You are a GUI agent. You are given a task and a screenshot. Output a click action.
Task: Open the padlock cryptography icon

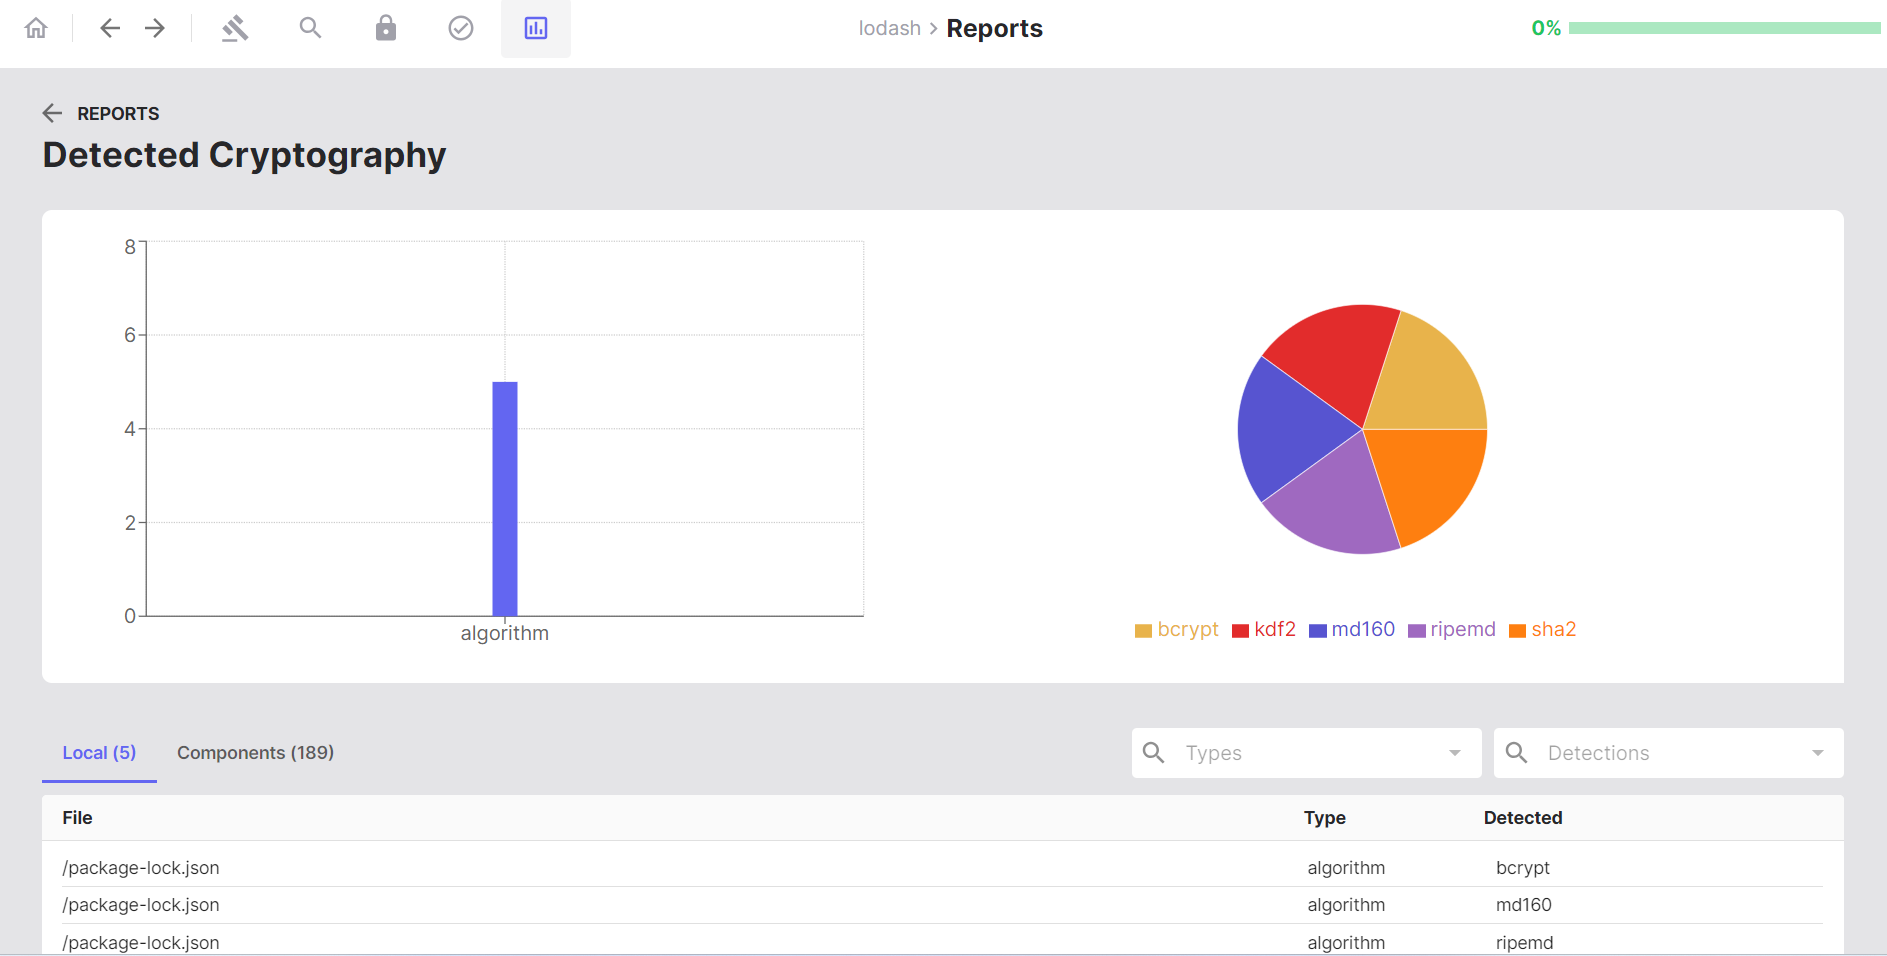click(386, 28)
